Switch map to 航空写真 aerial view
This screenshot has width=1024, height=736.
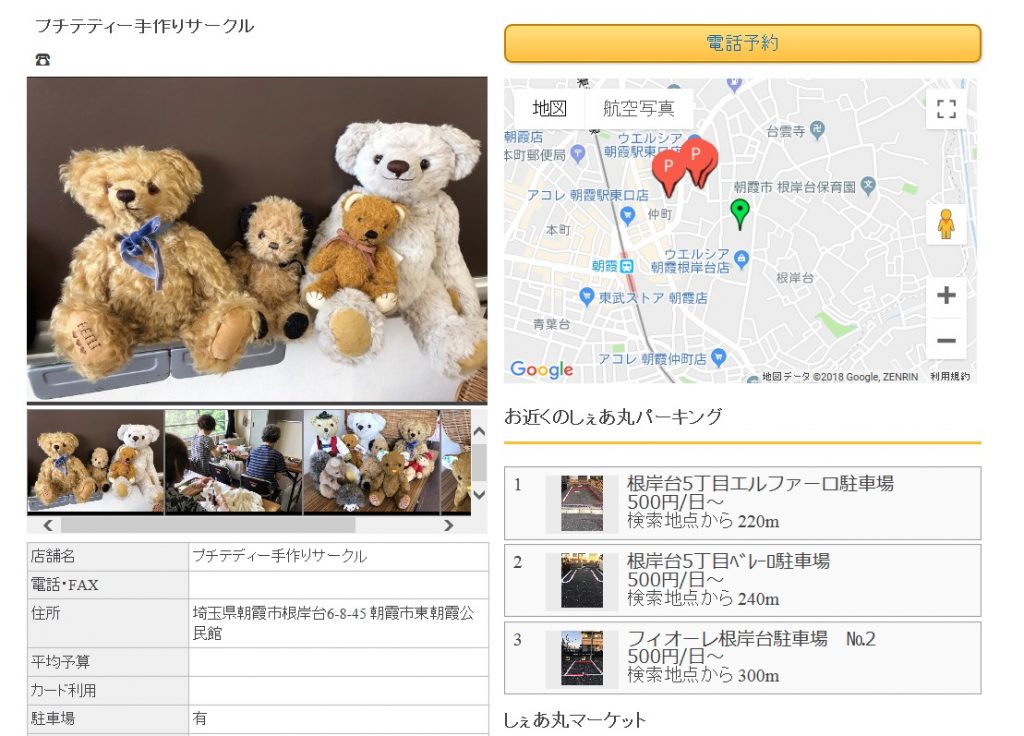(638, 108)
